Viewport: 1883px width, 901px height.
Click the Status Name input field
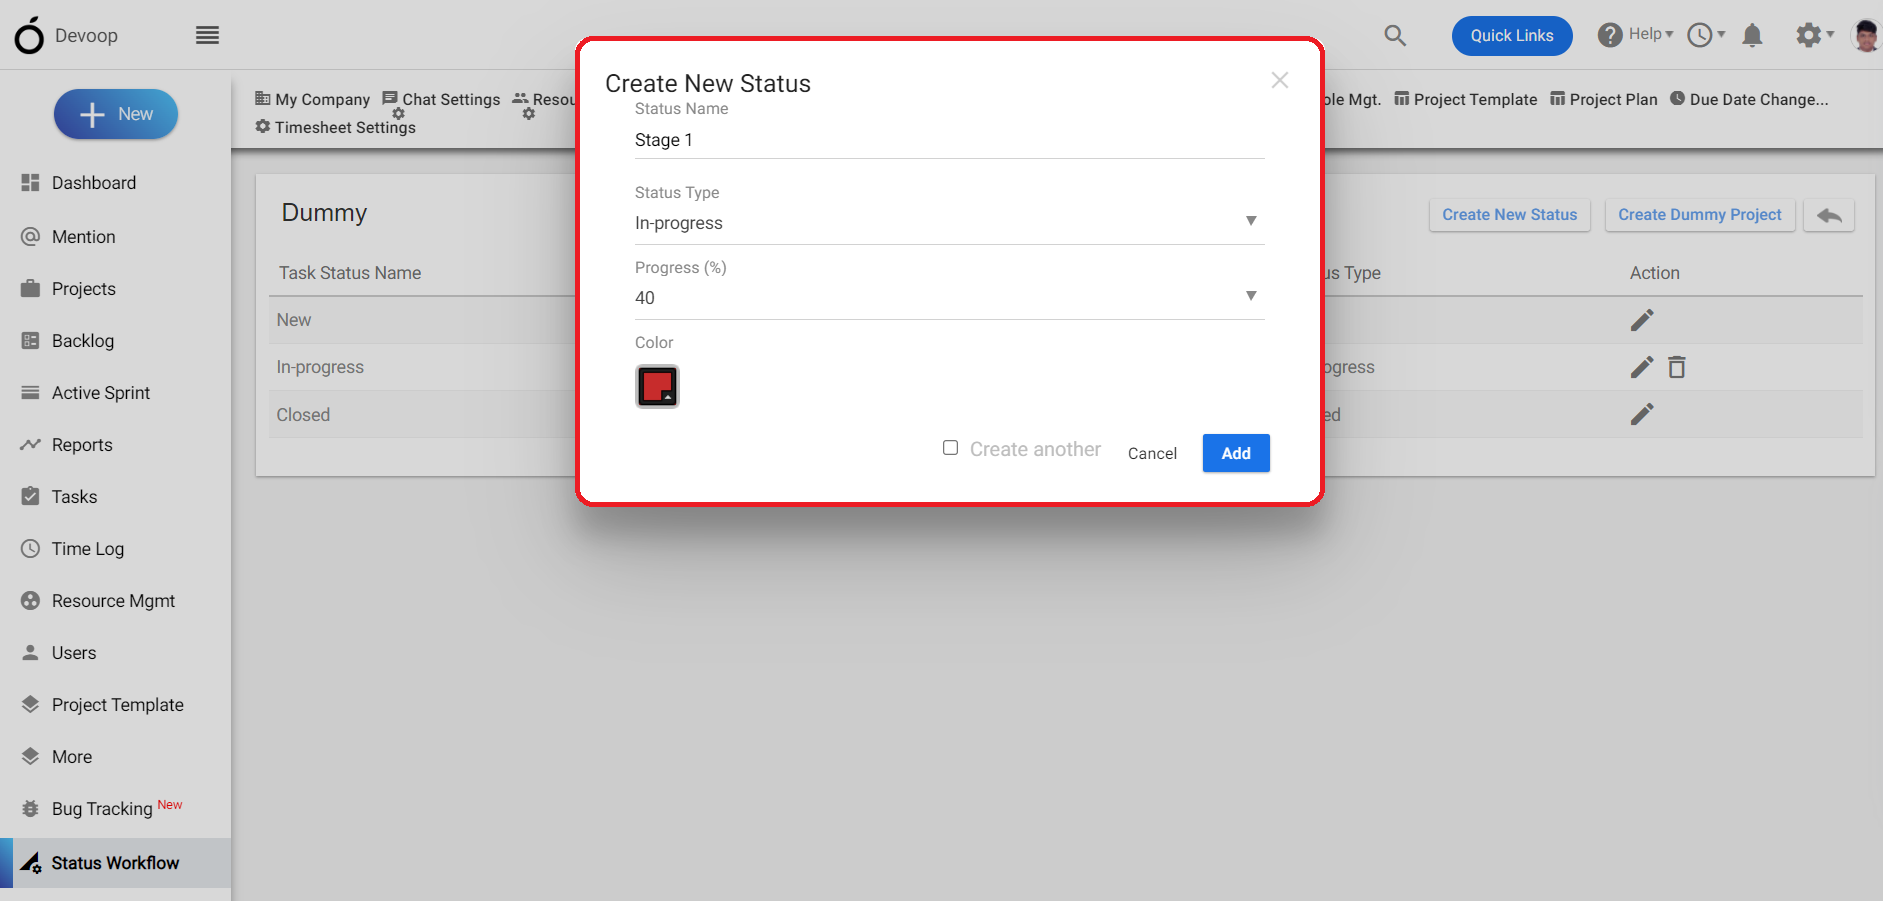(x=949, y=140)
